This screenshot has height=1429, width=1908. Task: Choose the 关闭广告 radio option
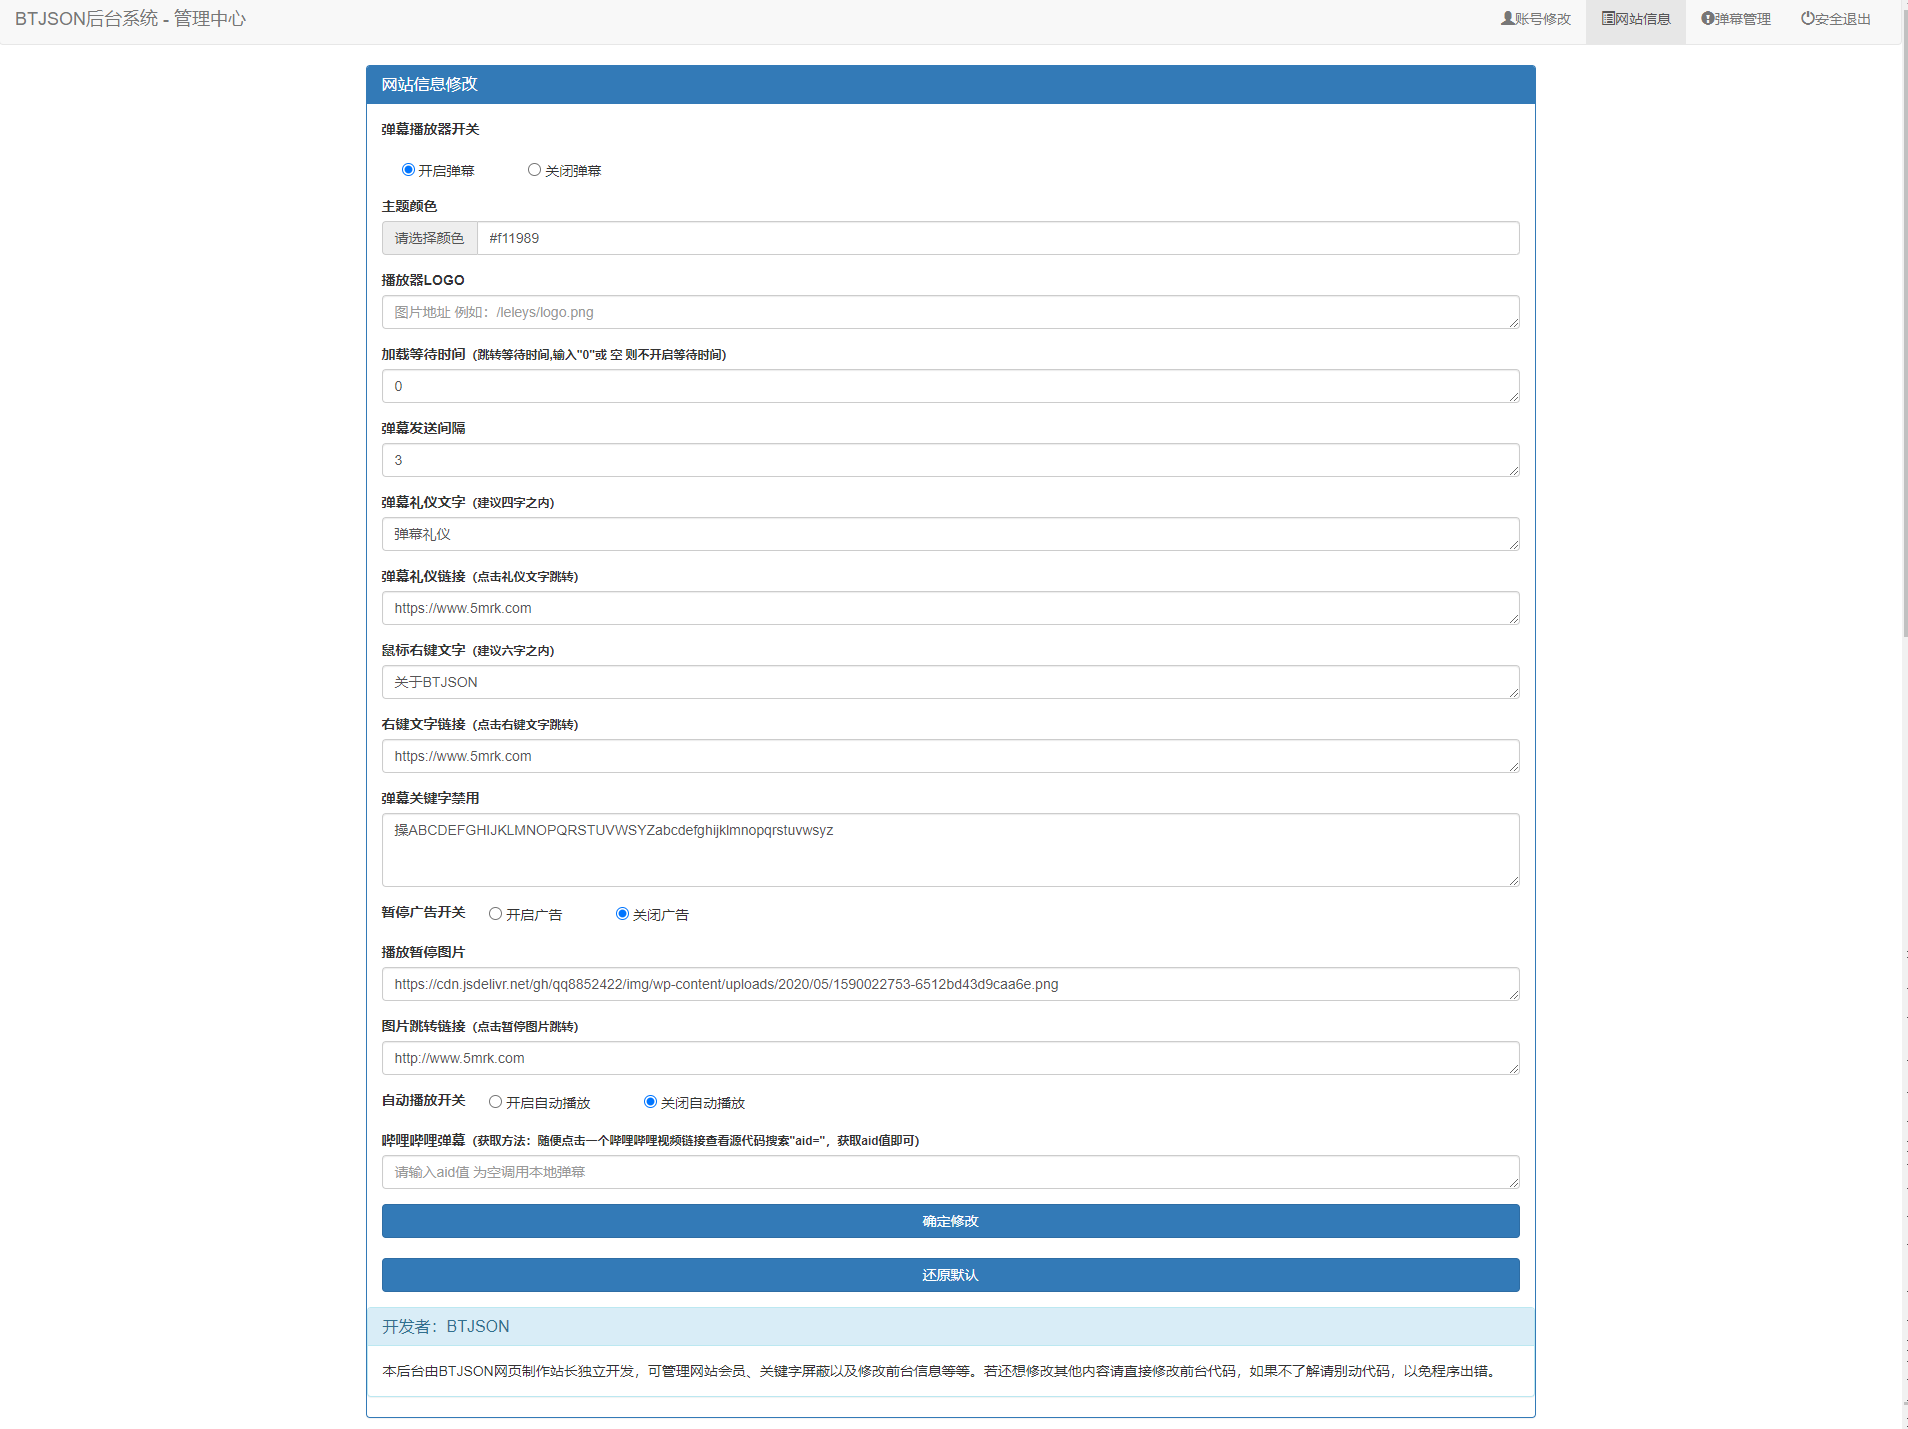tap(622, 914)
